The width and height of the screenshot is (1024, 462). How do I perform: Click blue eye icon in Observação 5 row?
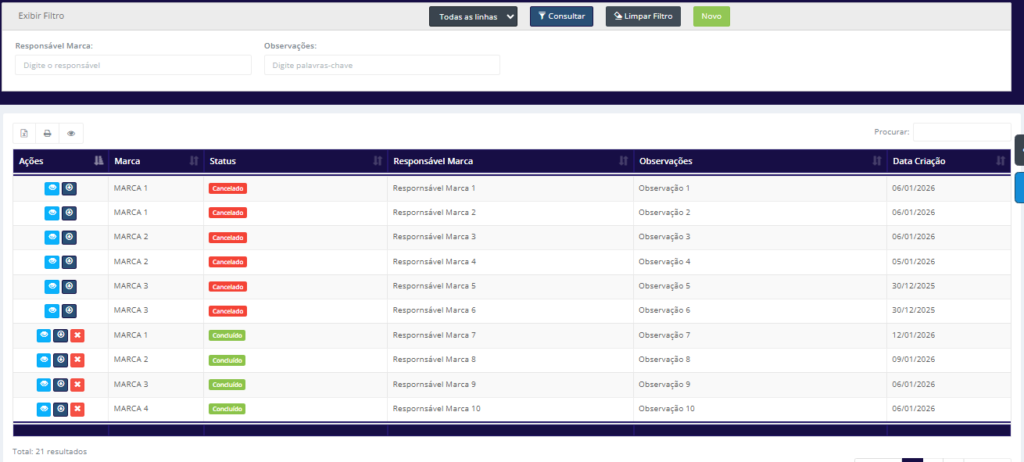click(52, 286)
